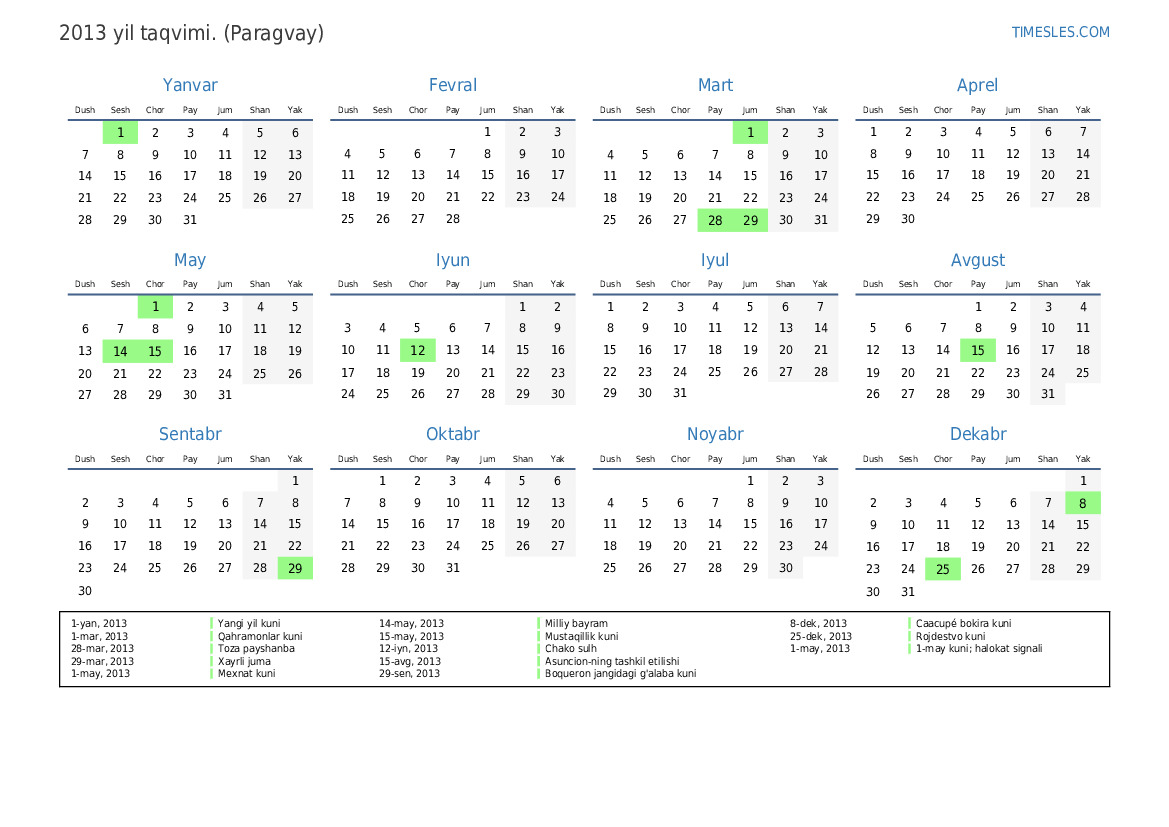Select the Avgust month title
Image resolution: width=1169 pixels, height=827 pixels.
coord(977,260)
